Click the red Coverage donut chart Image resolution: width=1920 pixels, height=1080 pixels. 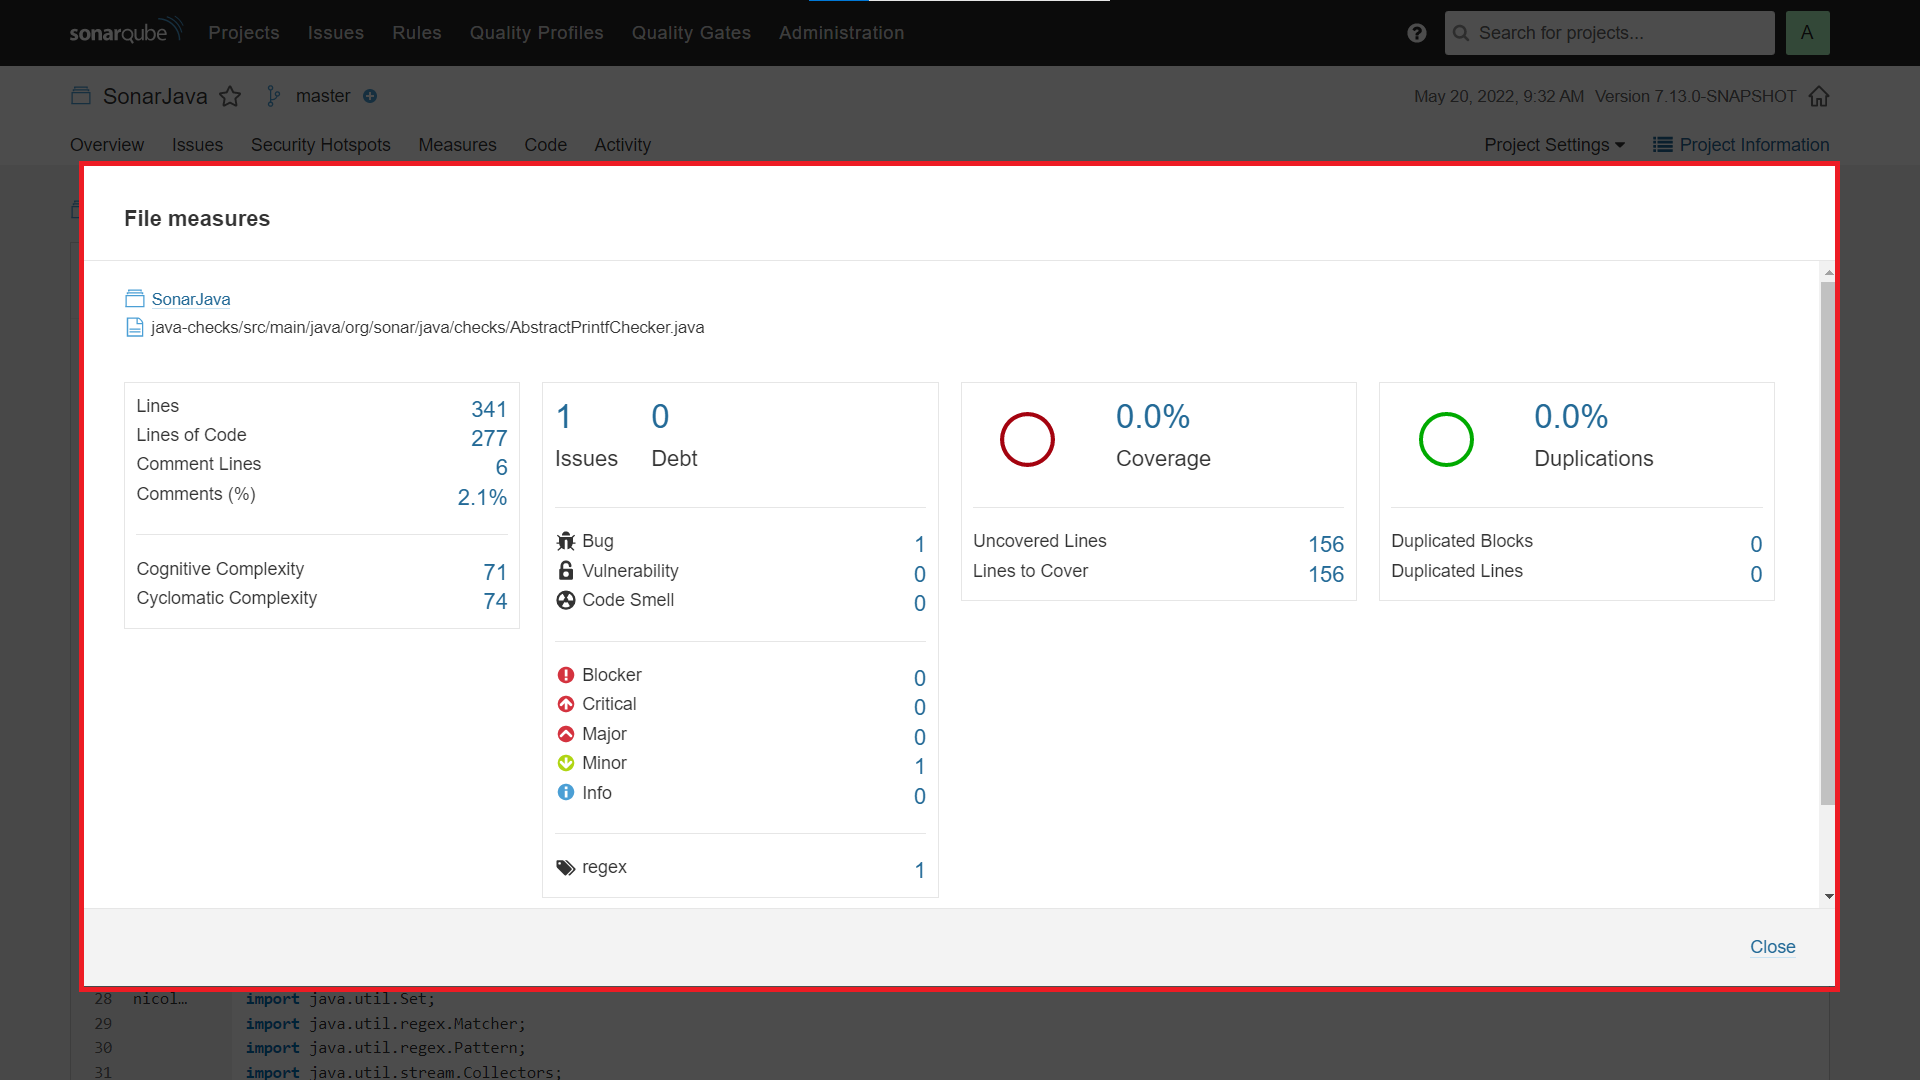coord(1027,439)
